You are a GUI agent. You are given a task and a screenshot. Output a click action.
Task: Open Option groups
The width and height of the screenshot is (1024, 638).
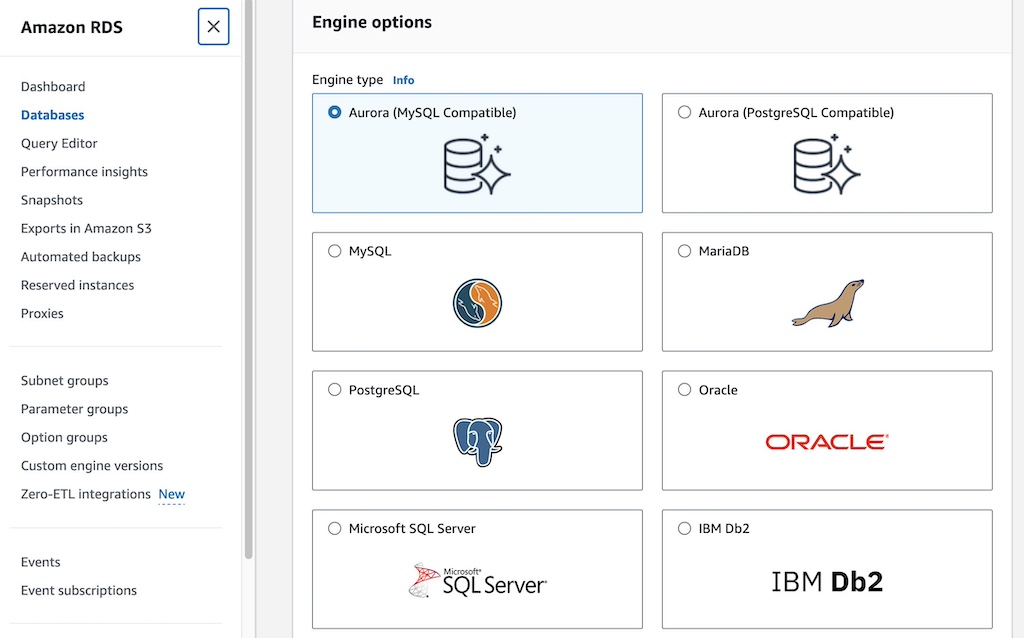point(64,438)
